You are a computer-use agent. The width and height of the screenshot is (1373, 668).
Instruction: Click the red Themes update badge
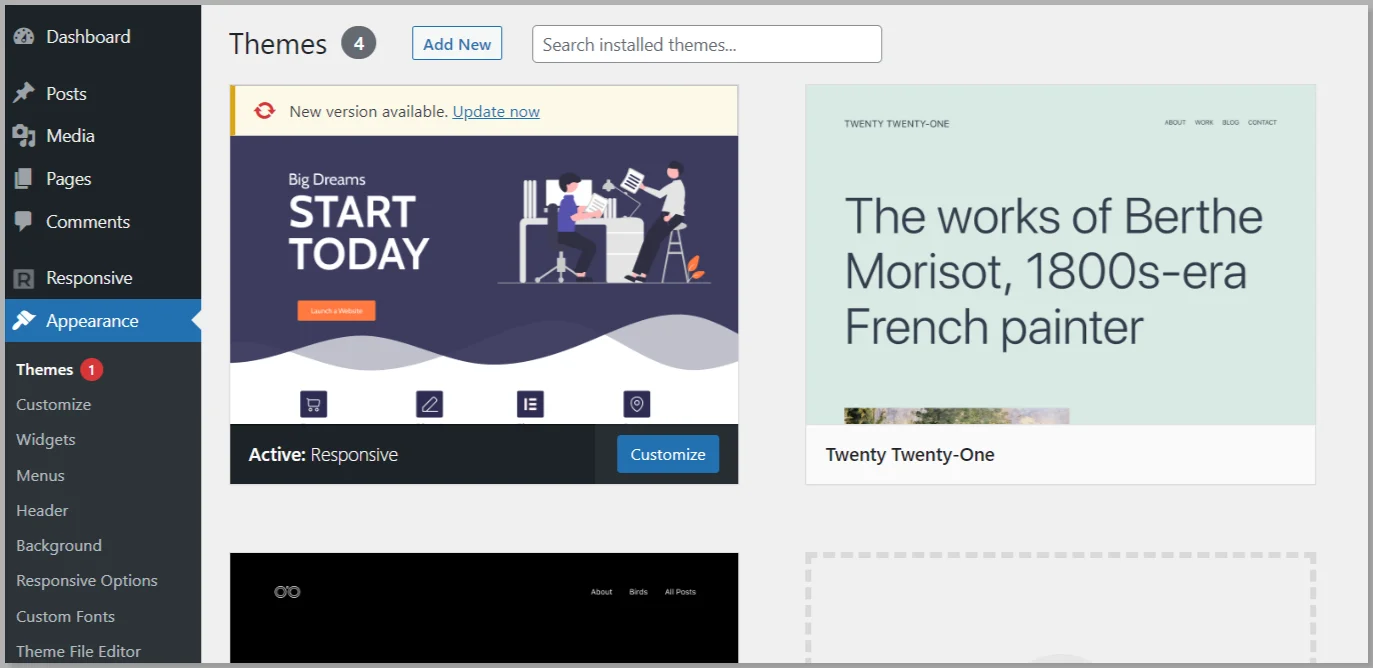(x=91, y=370)
